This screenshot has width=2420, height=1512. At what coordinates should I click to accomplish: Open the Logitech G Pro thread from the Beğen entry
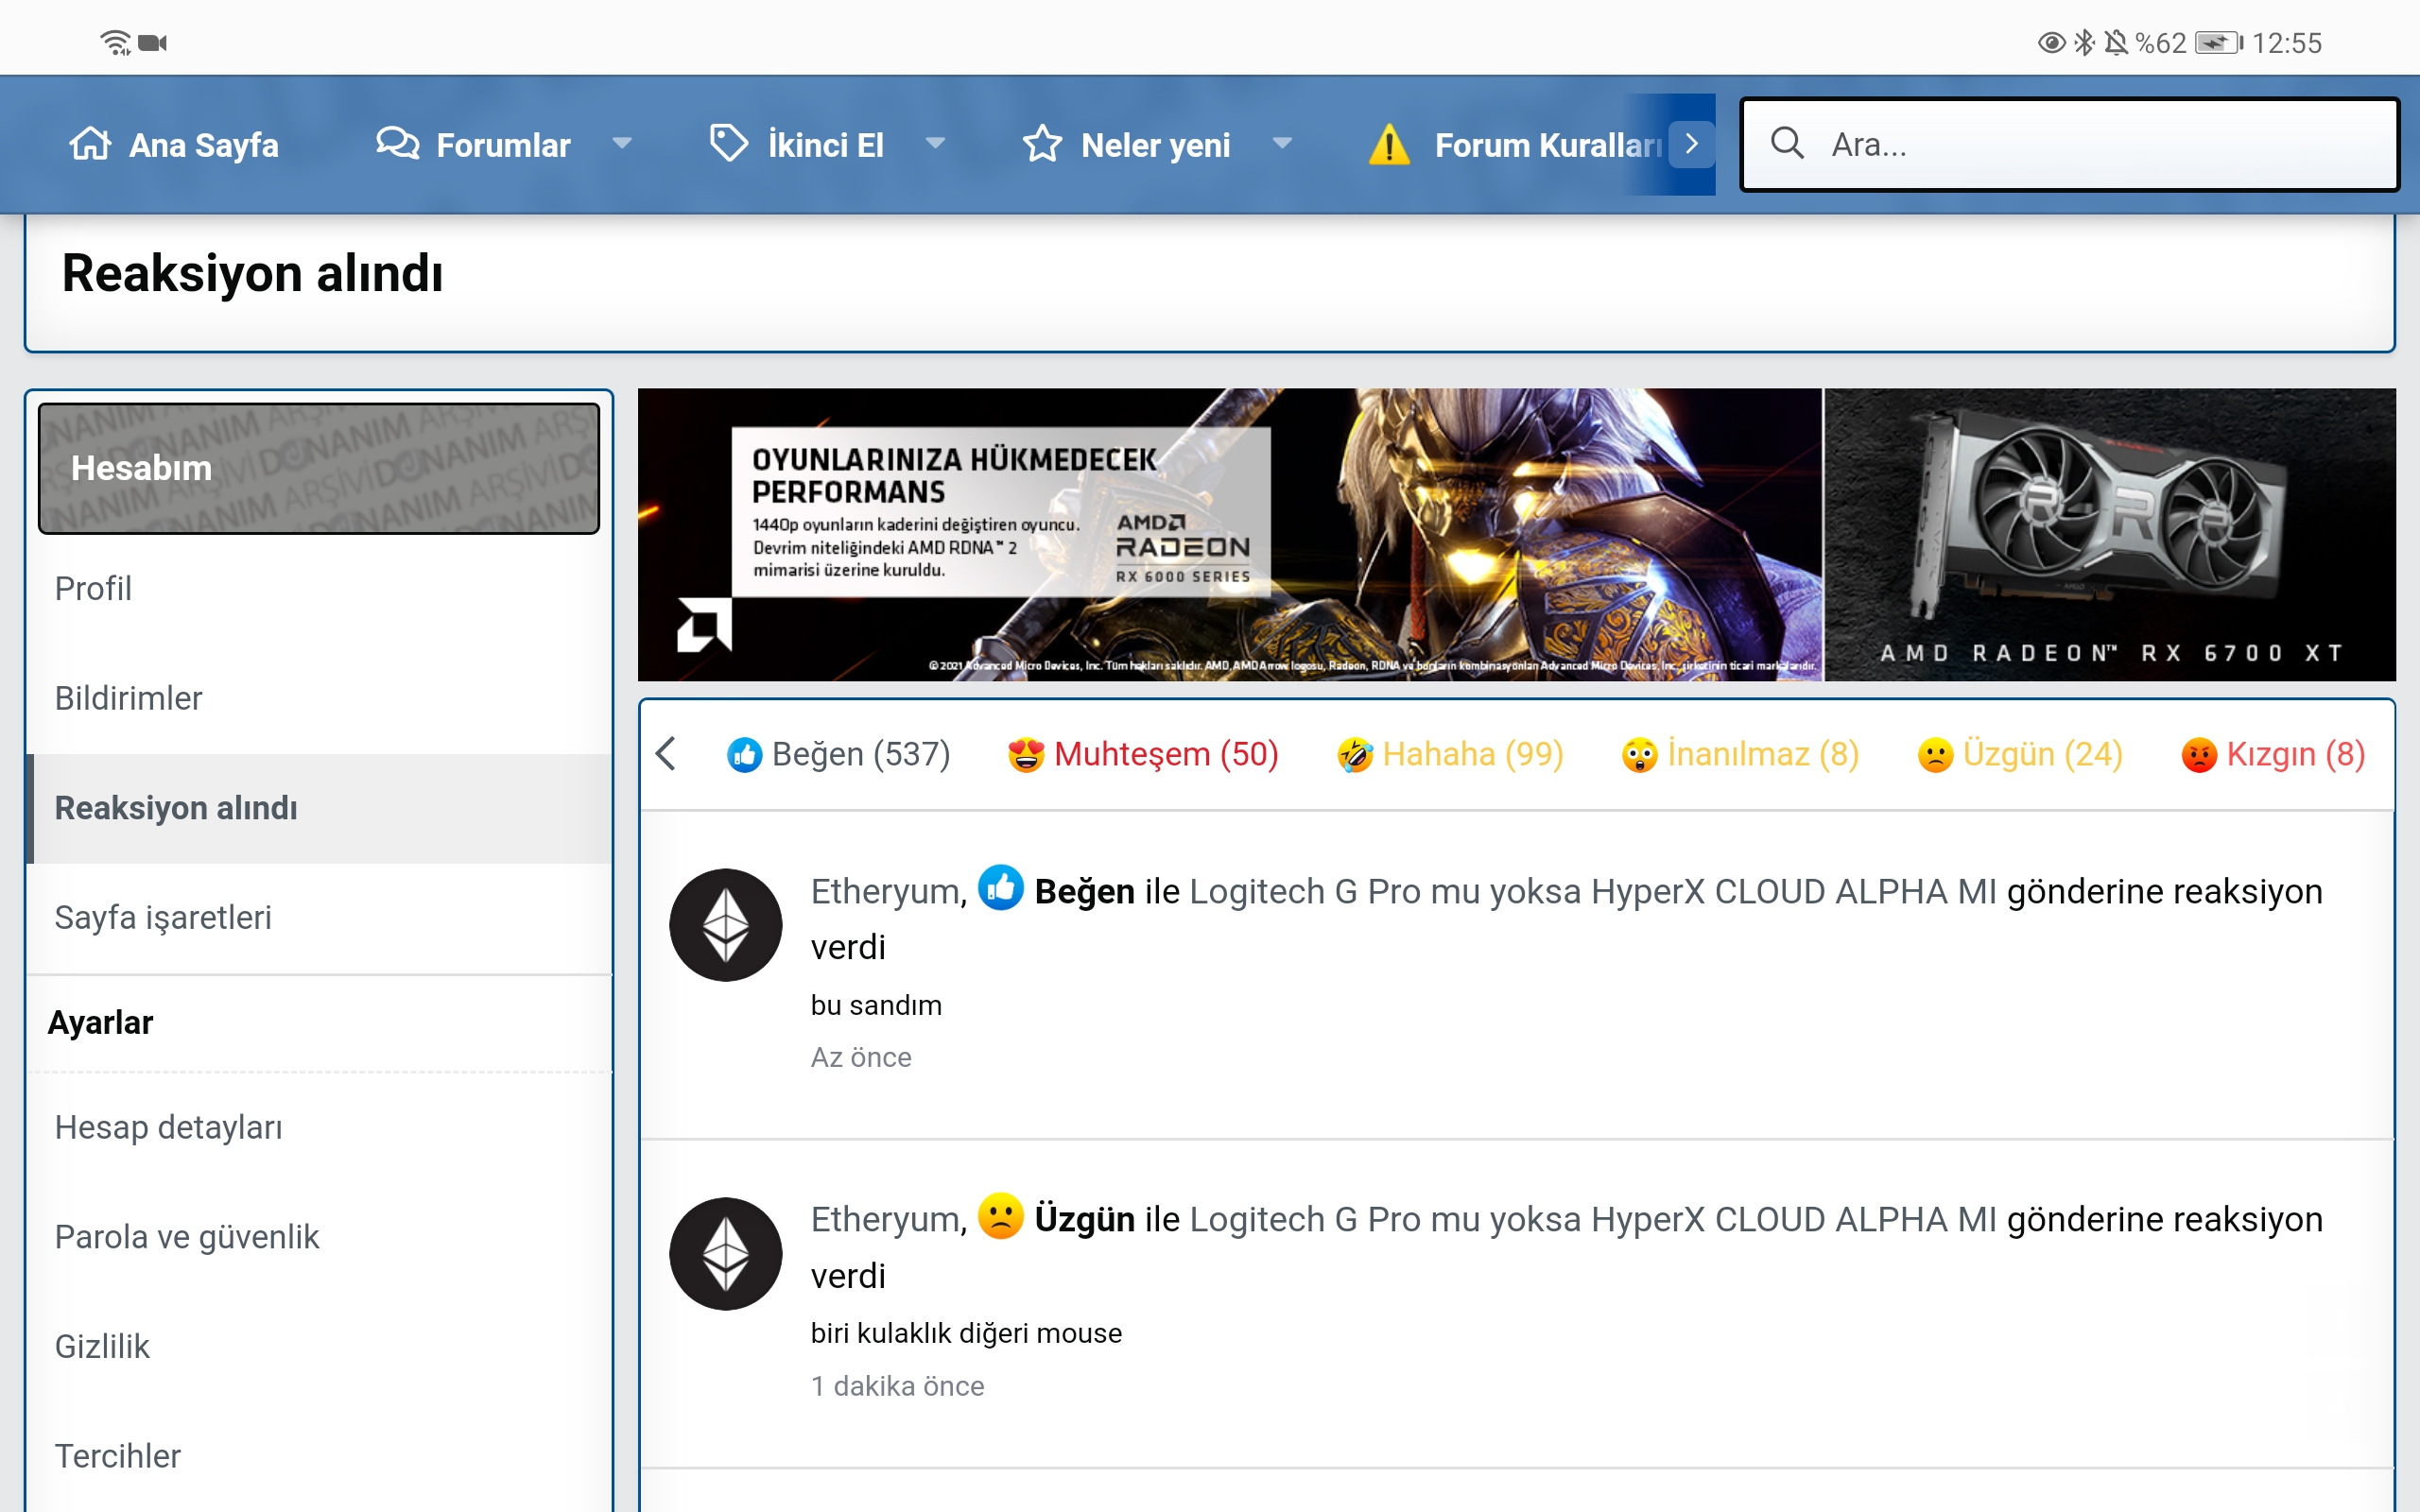[x=1592, y=891]
